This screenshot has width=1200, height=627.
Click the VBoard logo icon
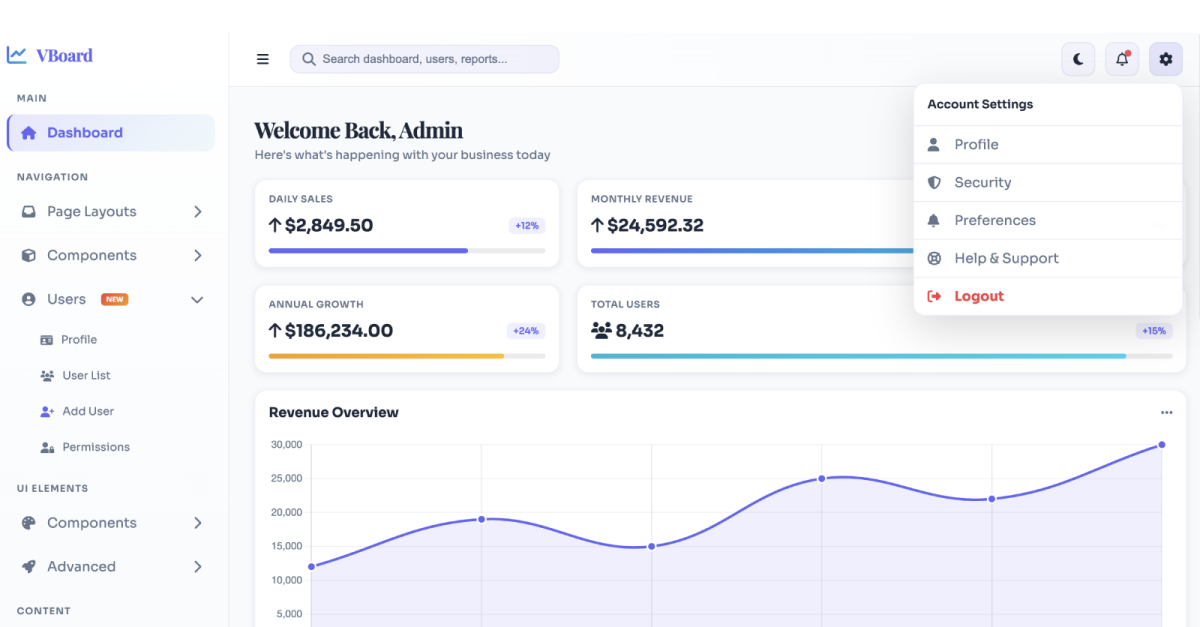coord(17,55)
